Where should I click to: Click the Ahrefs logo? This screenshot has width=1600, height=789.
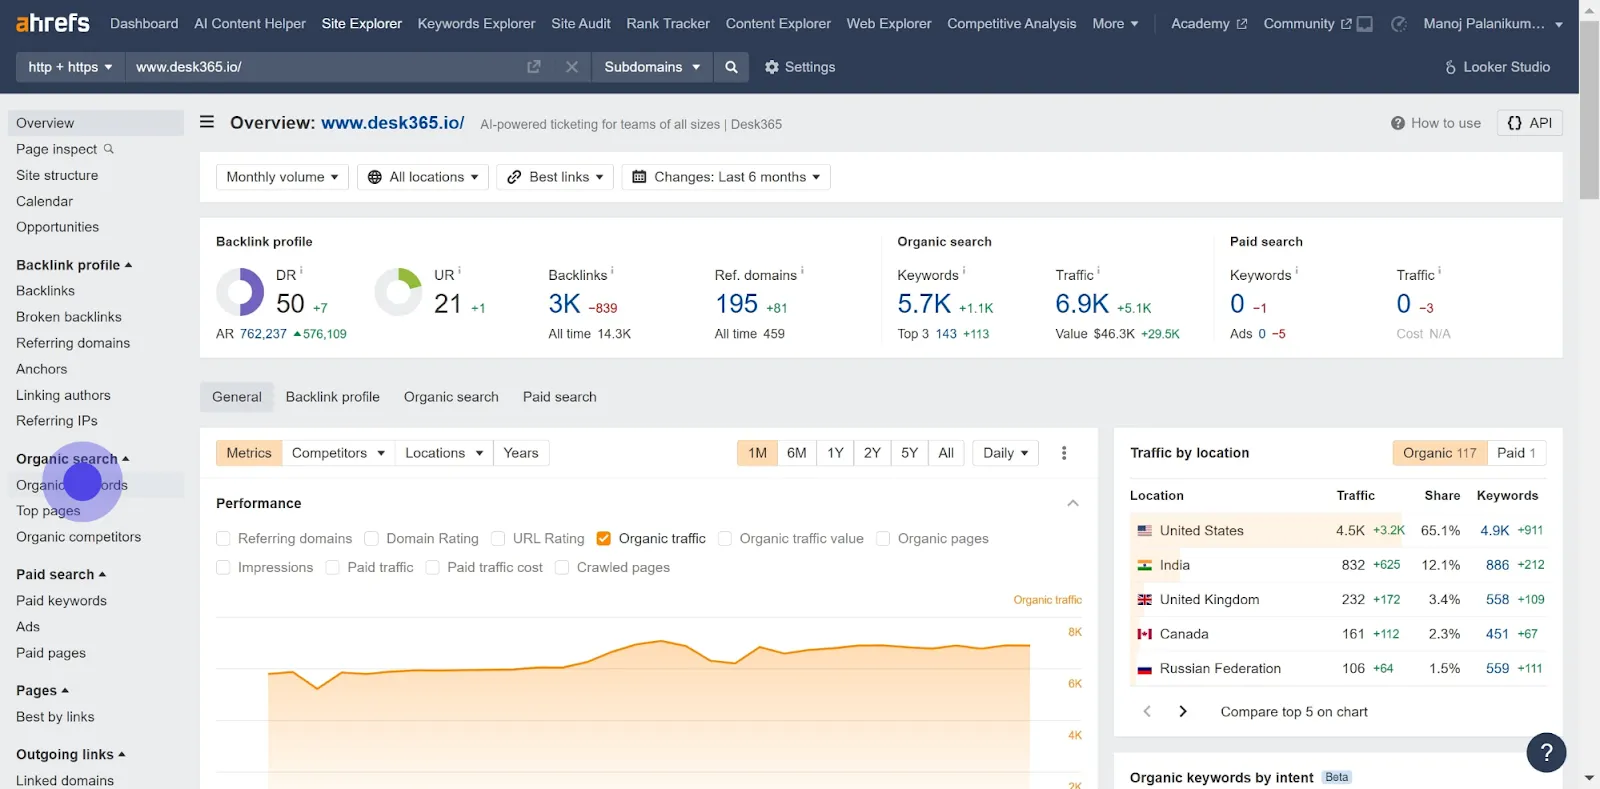53,23
